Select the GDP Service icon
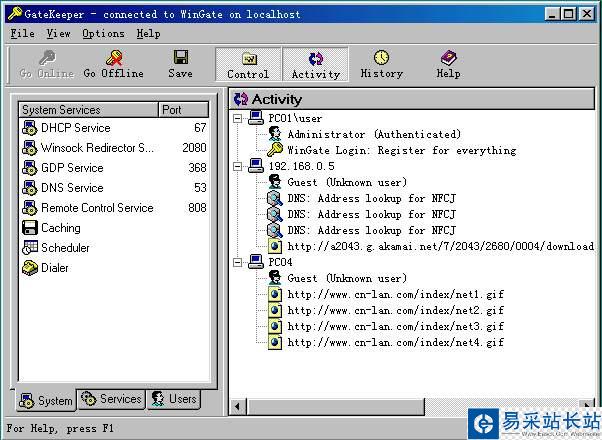 coord(30,168)
